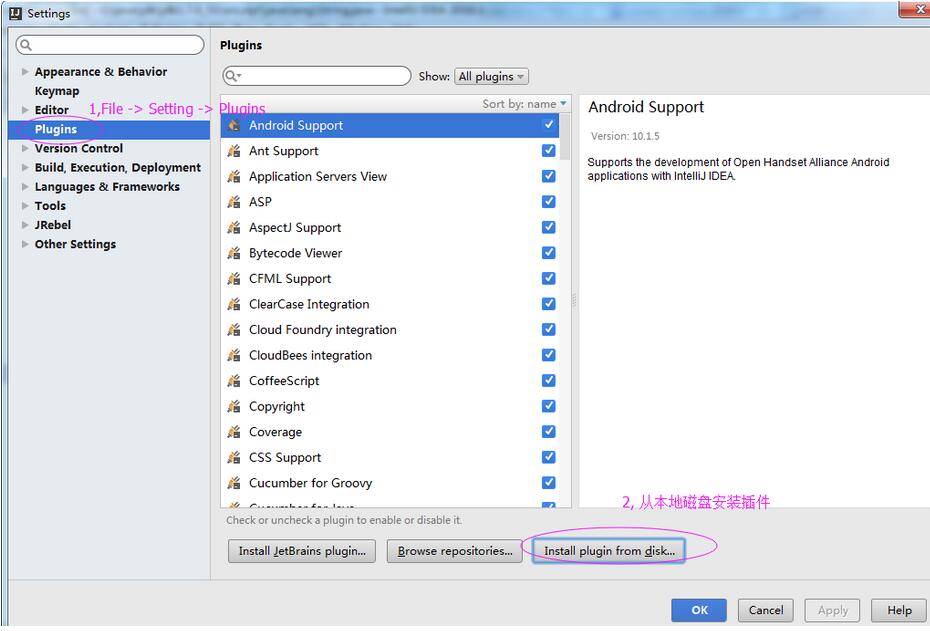The image size is (930, 631).
Task: Click Install JetBrains plugin button
Action: click(x=302, y=551)
